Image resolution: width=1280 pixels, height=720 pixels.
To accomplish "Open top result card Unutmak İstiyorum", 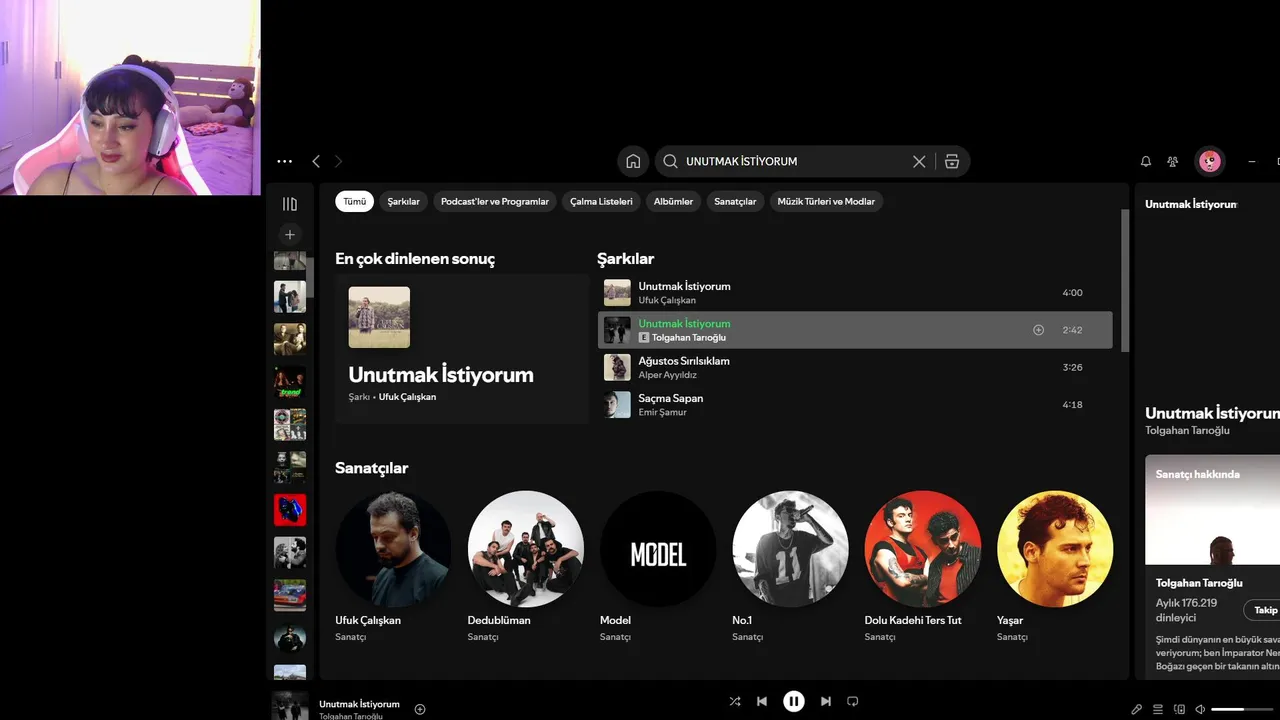I will (x=462, y=349).
